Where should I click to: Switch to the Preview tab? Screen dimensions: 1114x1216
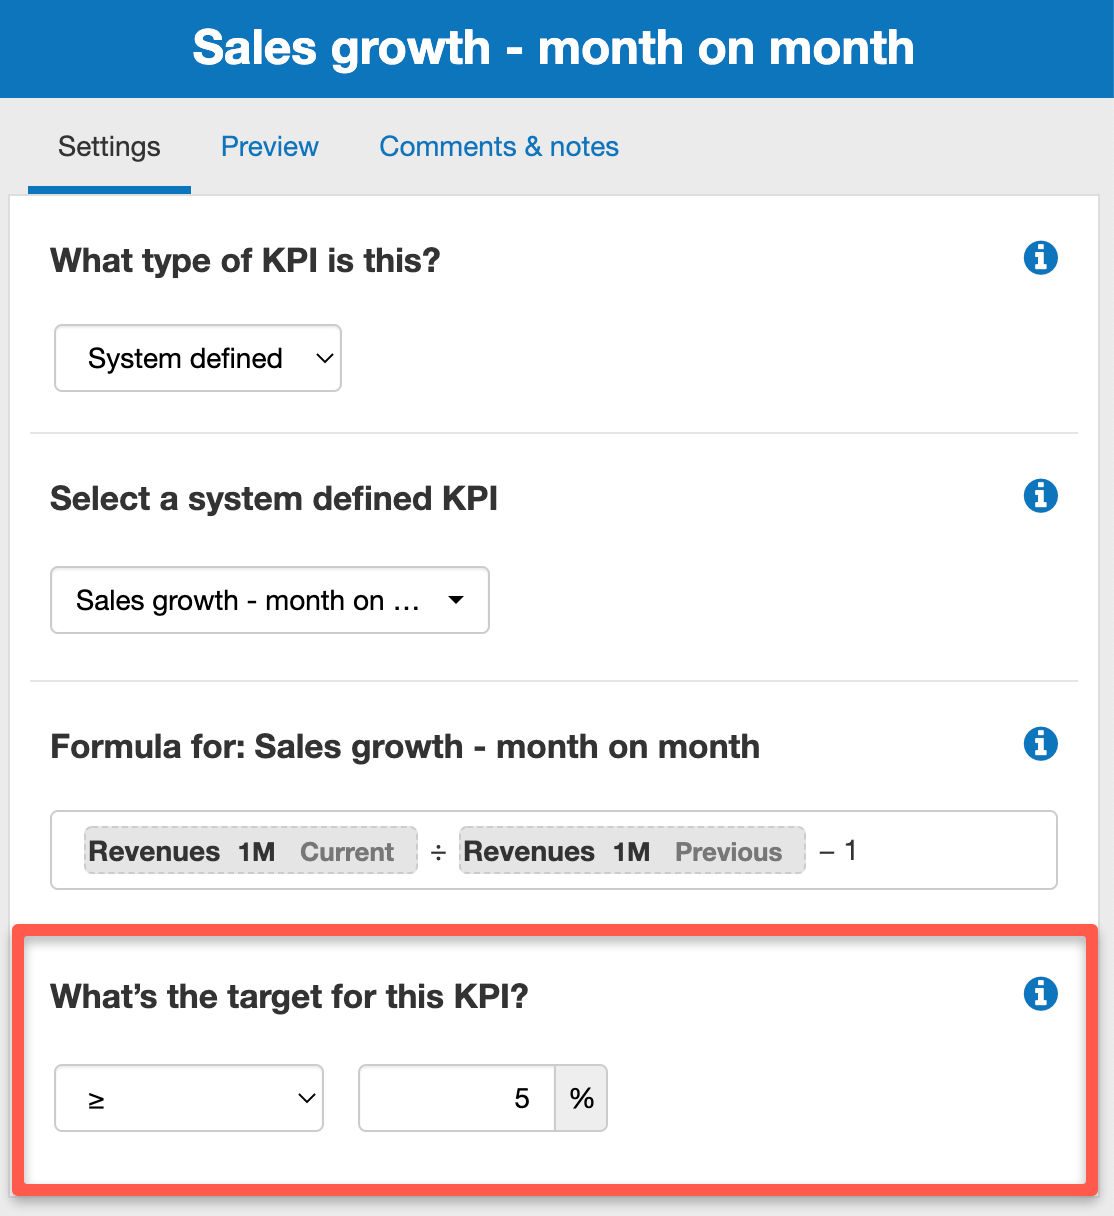(269, 146)
